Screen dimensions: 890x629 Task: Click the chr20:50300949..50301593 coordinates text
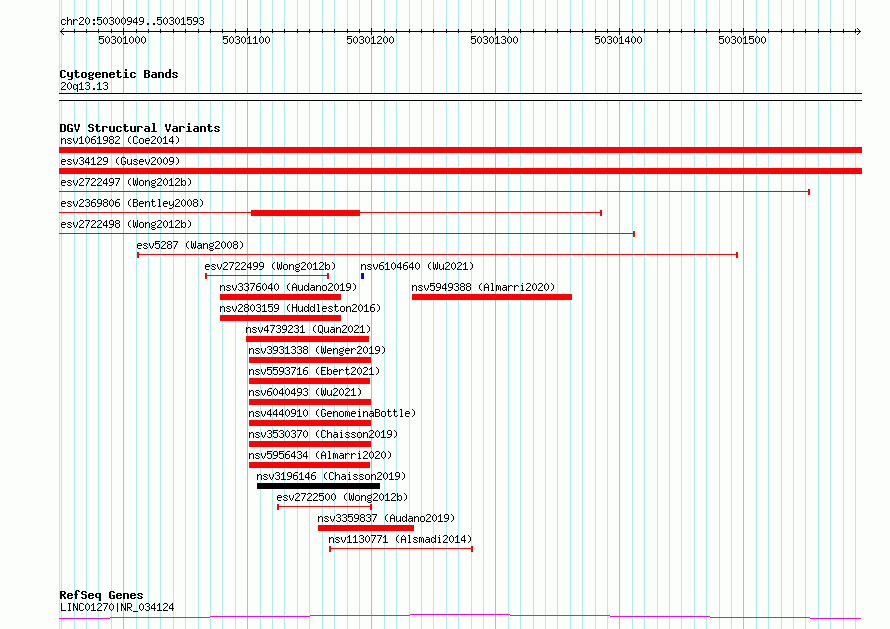pos(132,22)
